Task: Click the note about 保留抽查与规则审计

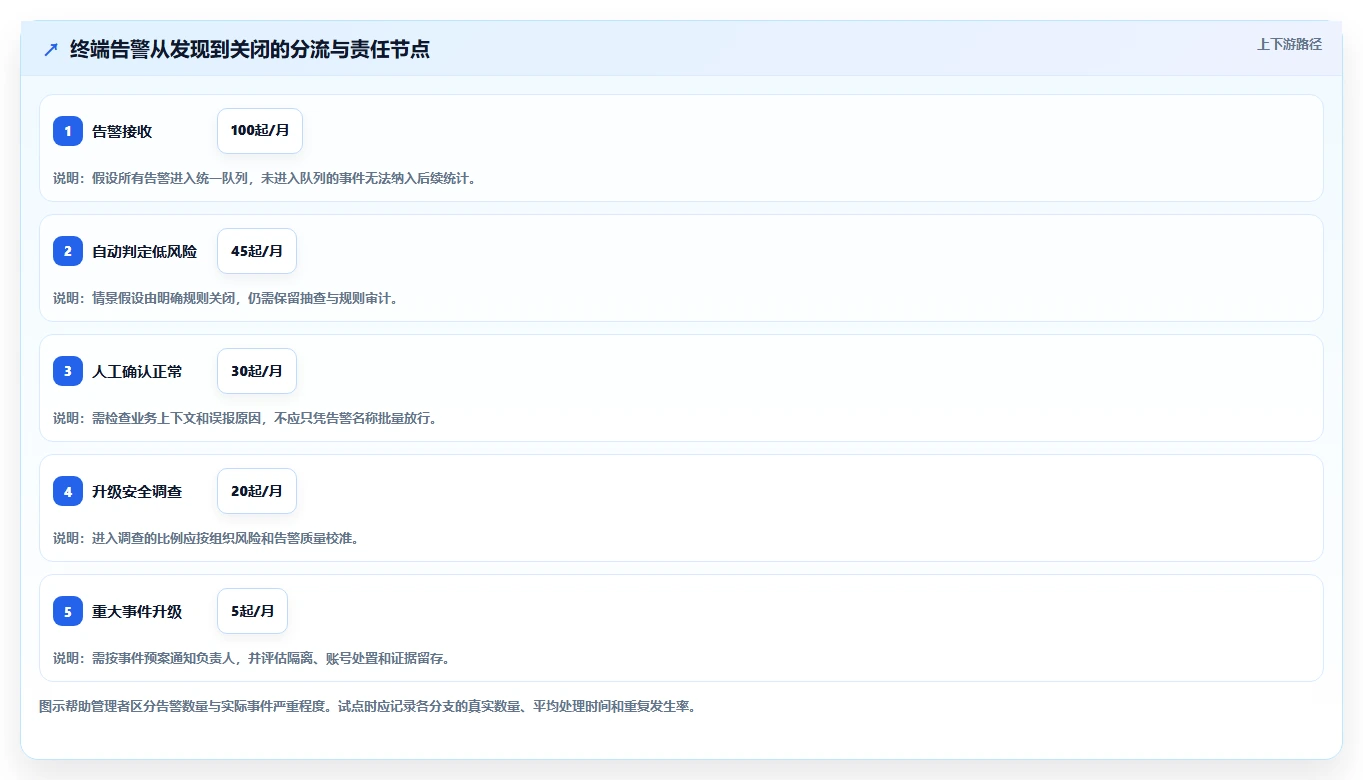Action: 226,298
